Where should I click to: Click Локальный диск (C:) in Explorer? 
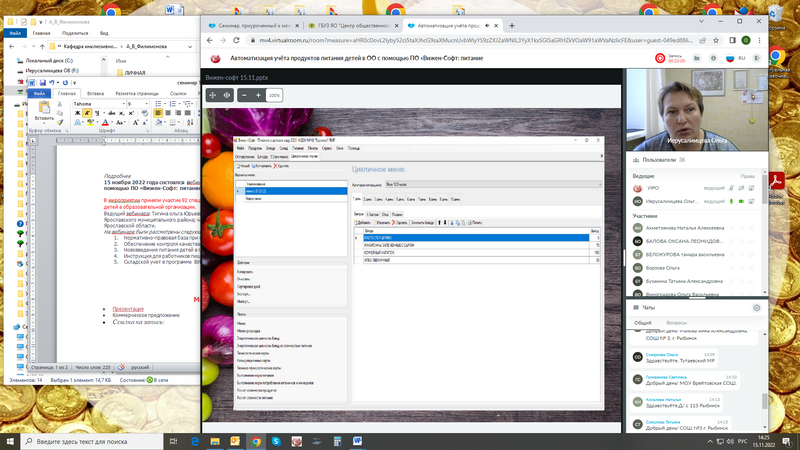tap(49, 61)
